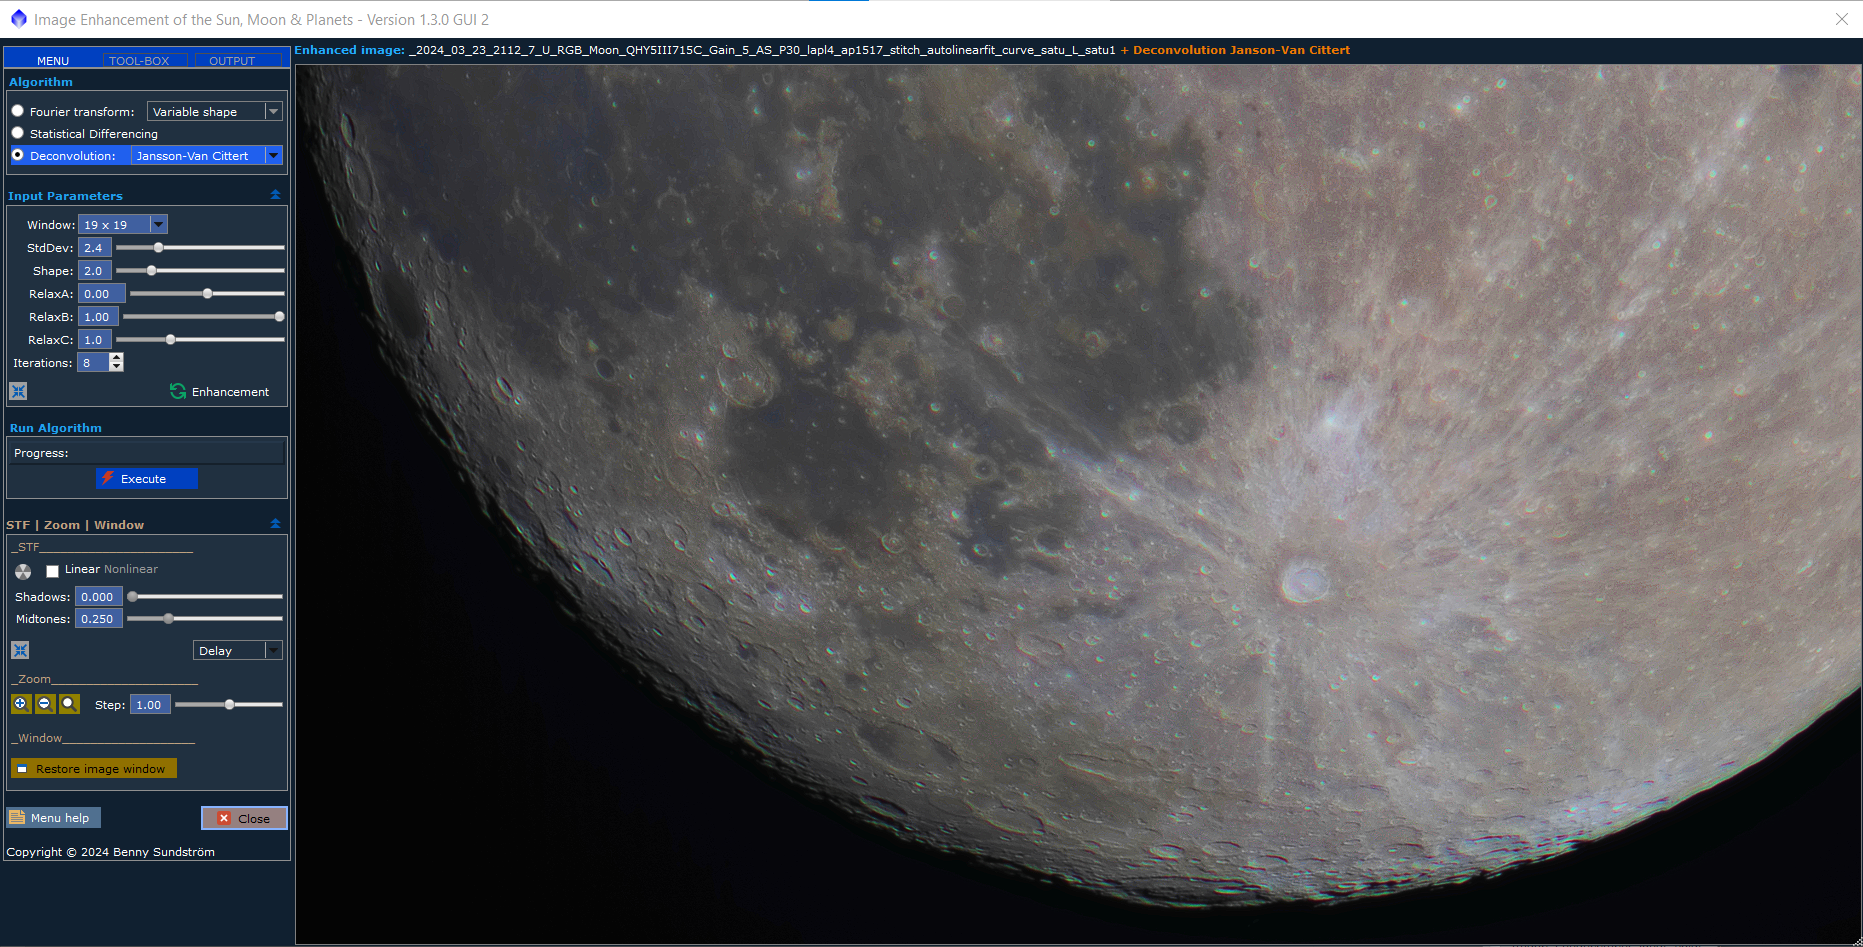
Task: Click the RelaxA slider handle
Action: [x=208, y=293]
